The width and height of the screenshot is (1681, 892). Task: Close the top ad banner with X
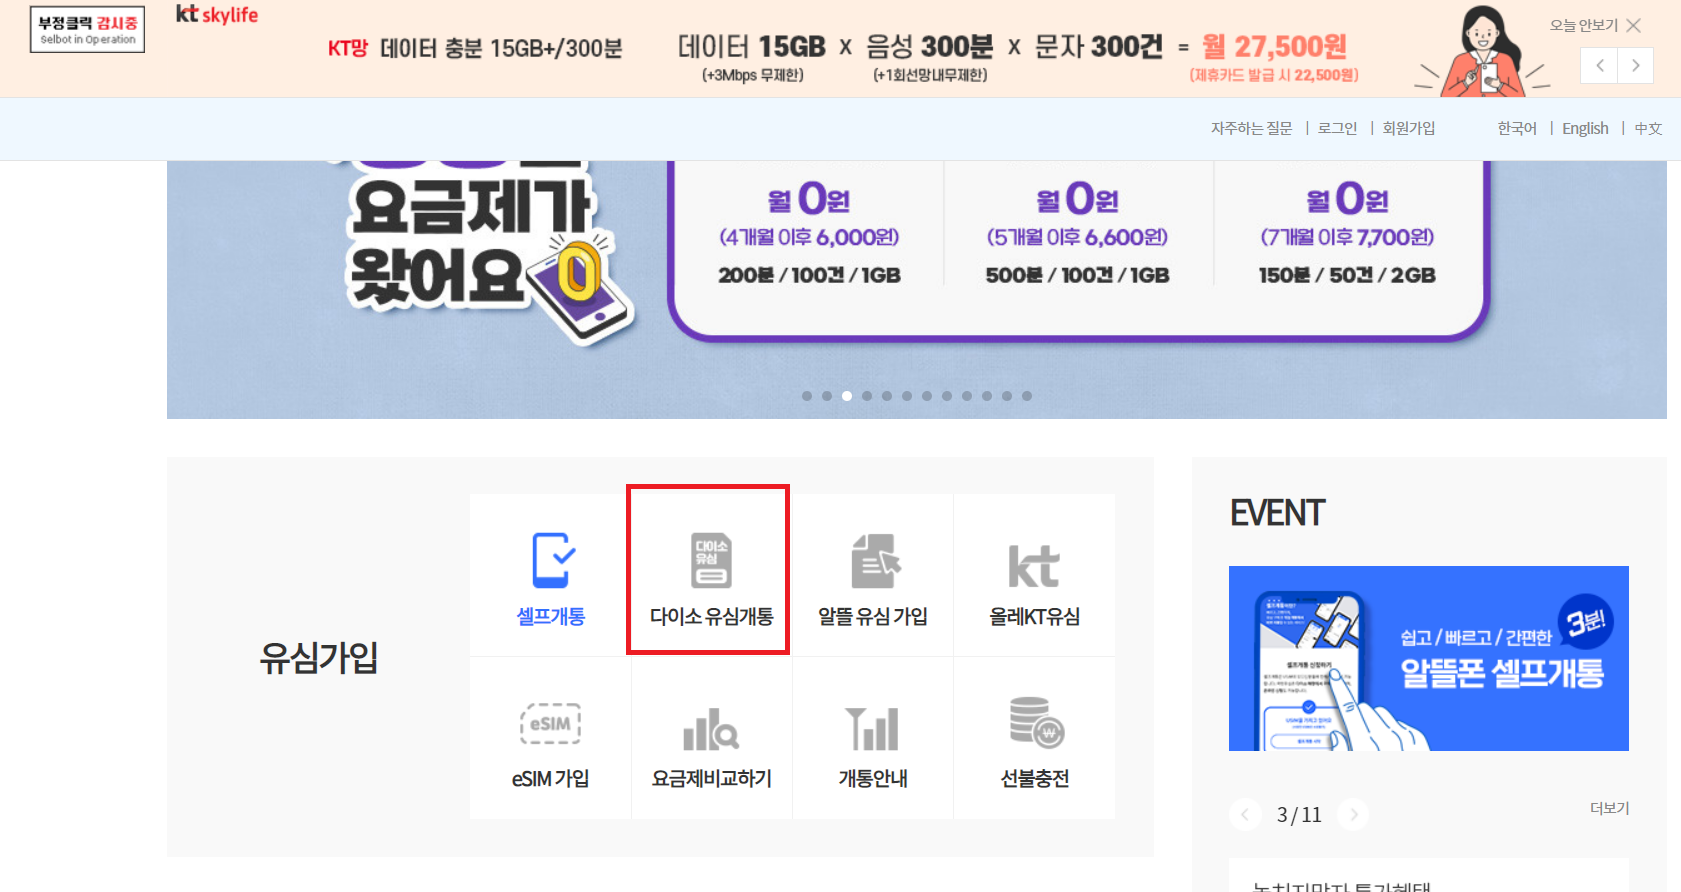tap(1634, 25)
